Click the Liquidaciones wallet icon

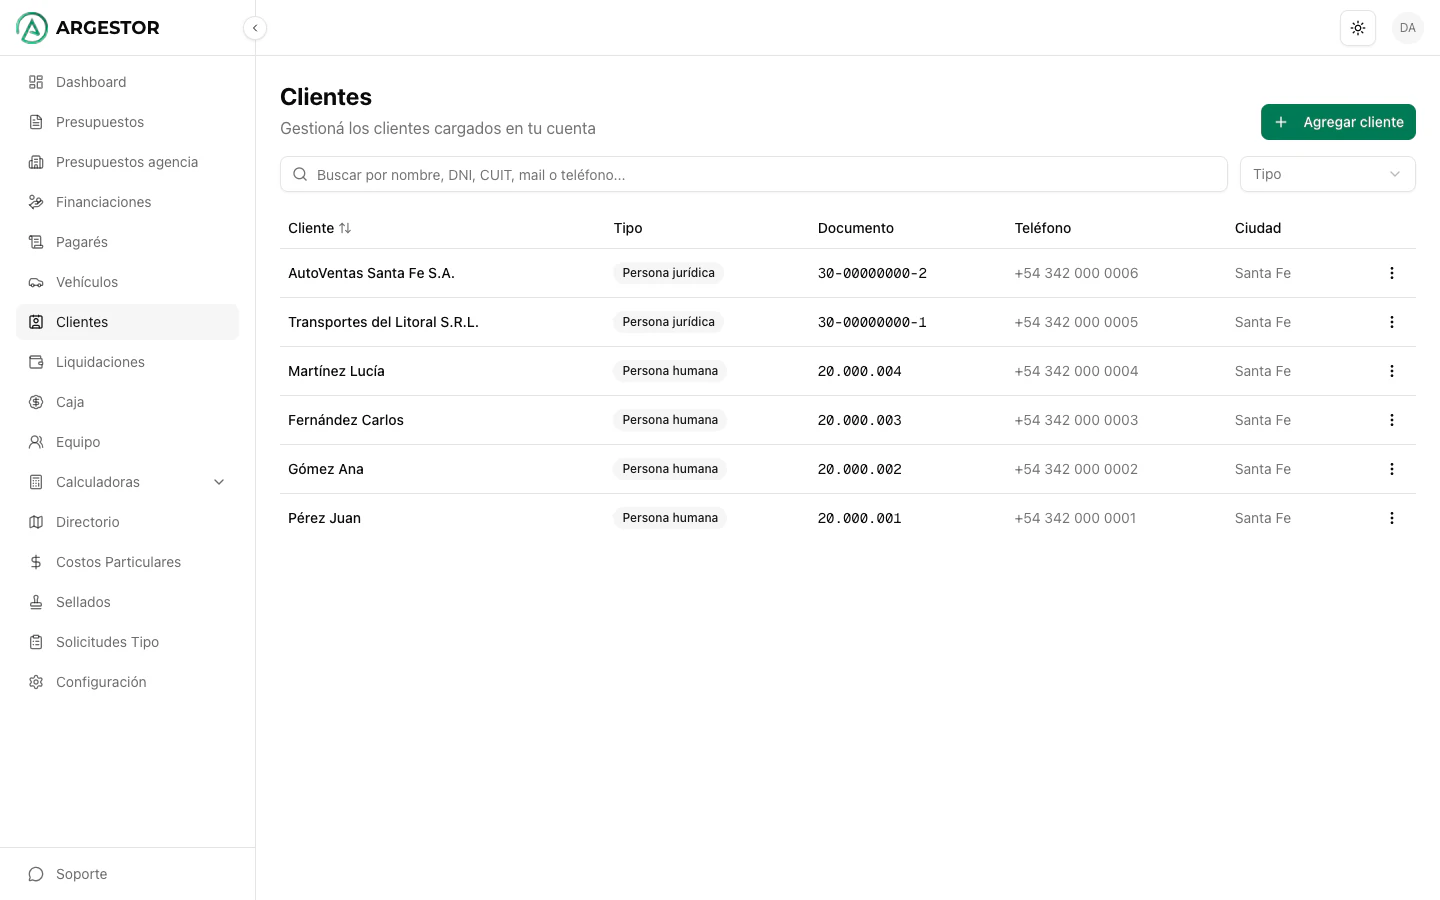coord(36,362)
